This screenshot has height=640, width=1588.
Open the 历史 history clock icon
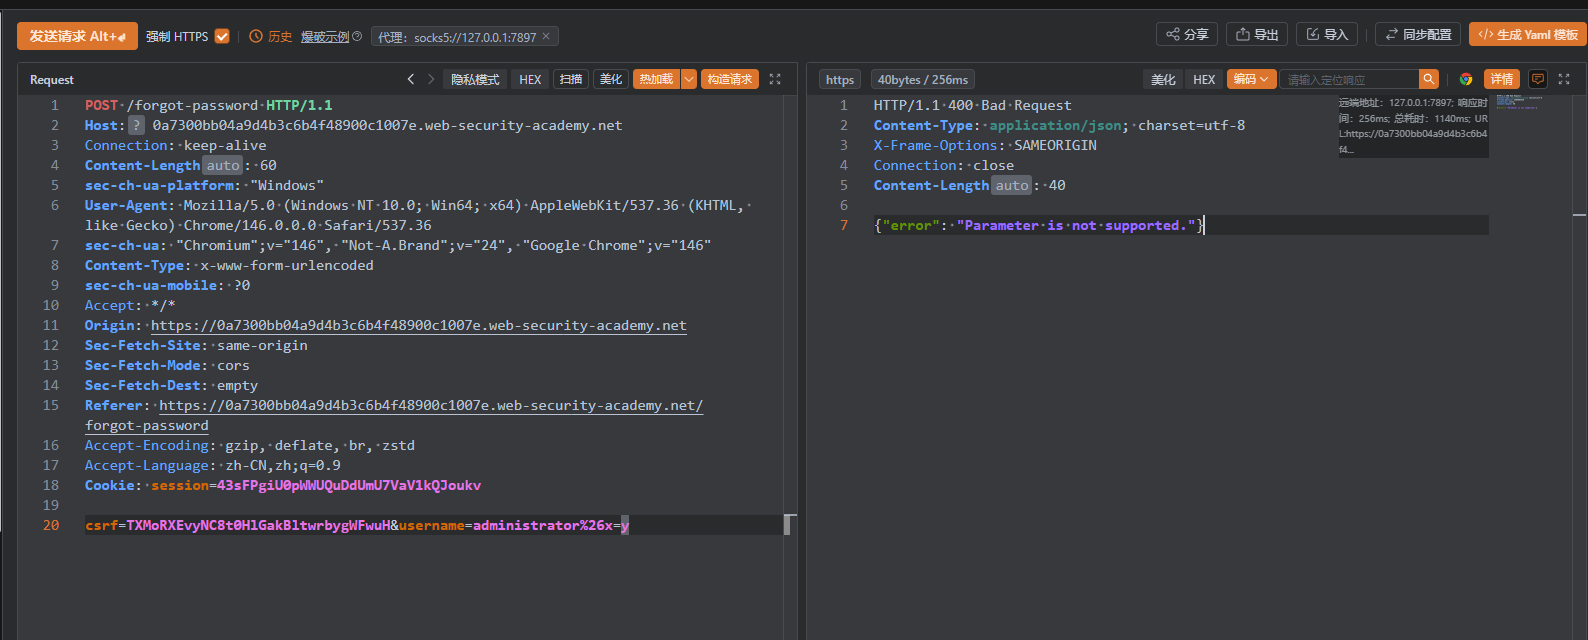(256, 36)
